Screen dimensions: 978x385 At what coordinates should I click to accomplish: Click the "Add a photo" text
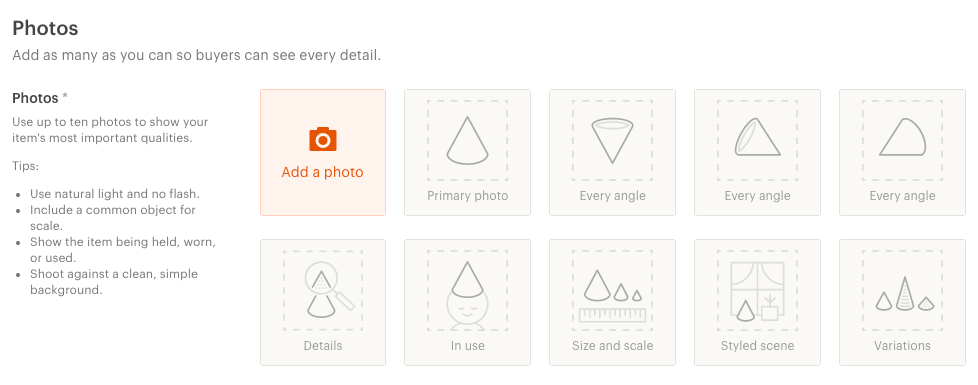pyautogui.click(x=322, y=172)
